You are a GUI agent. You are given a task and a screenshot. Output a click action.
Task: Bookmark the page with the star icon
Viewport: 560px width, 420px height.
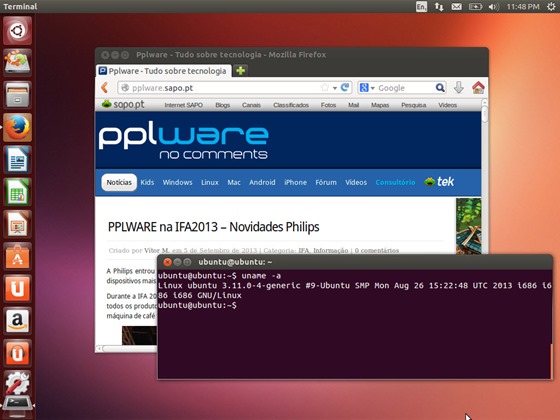coord(325,88)
